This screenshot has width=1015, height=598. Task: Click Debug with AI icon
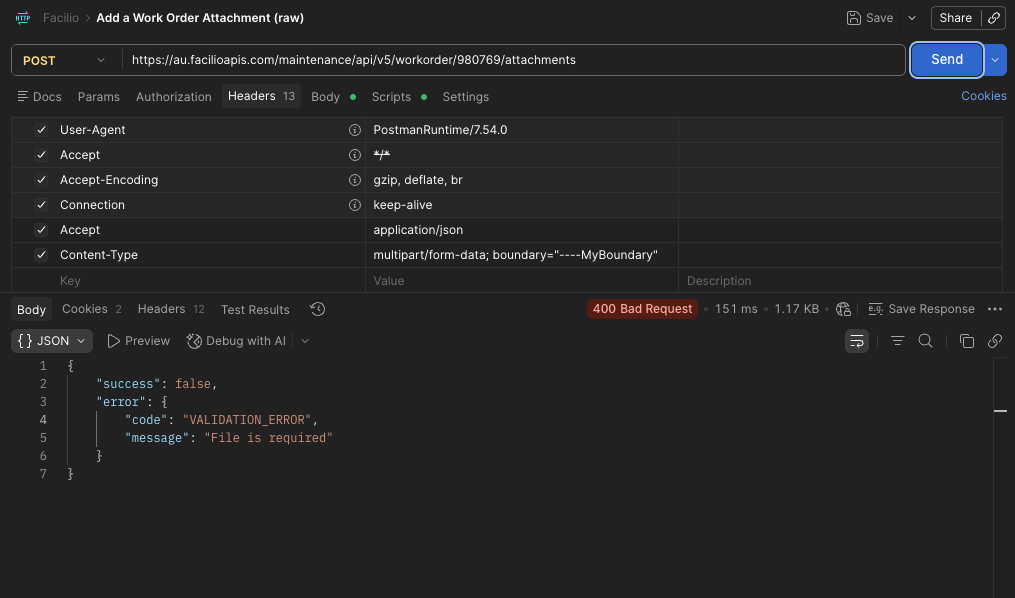(x=194, y=341)
